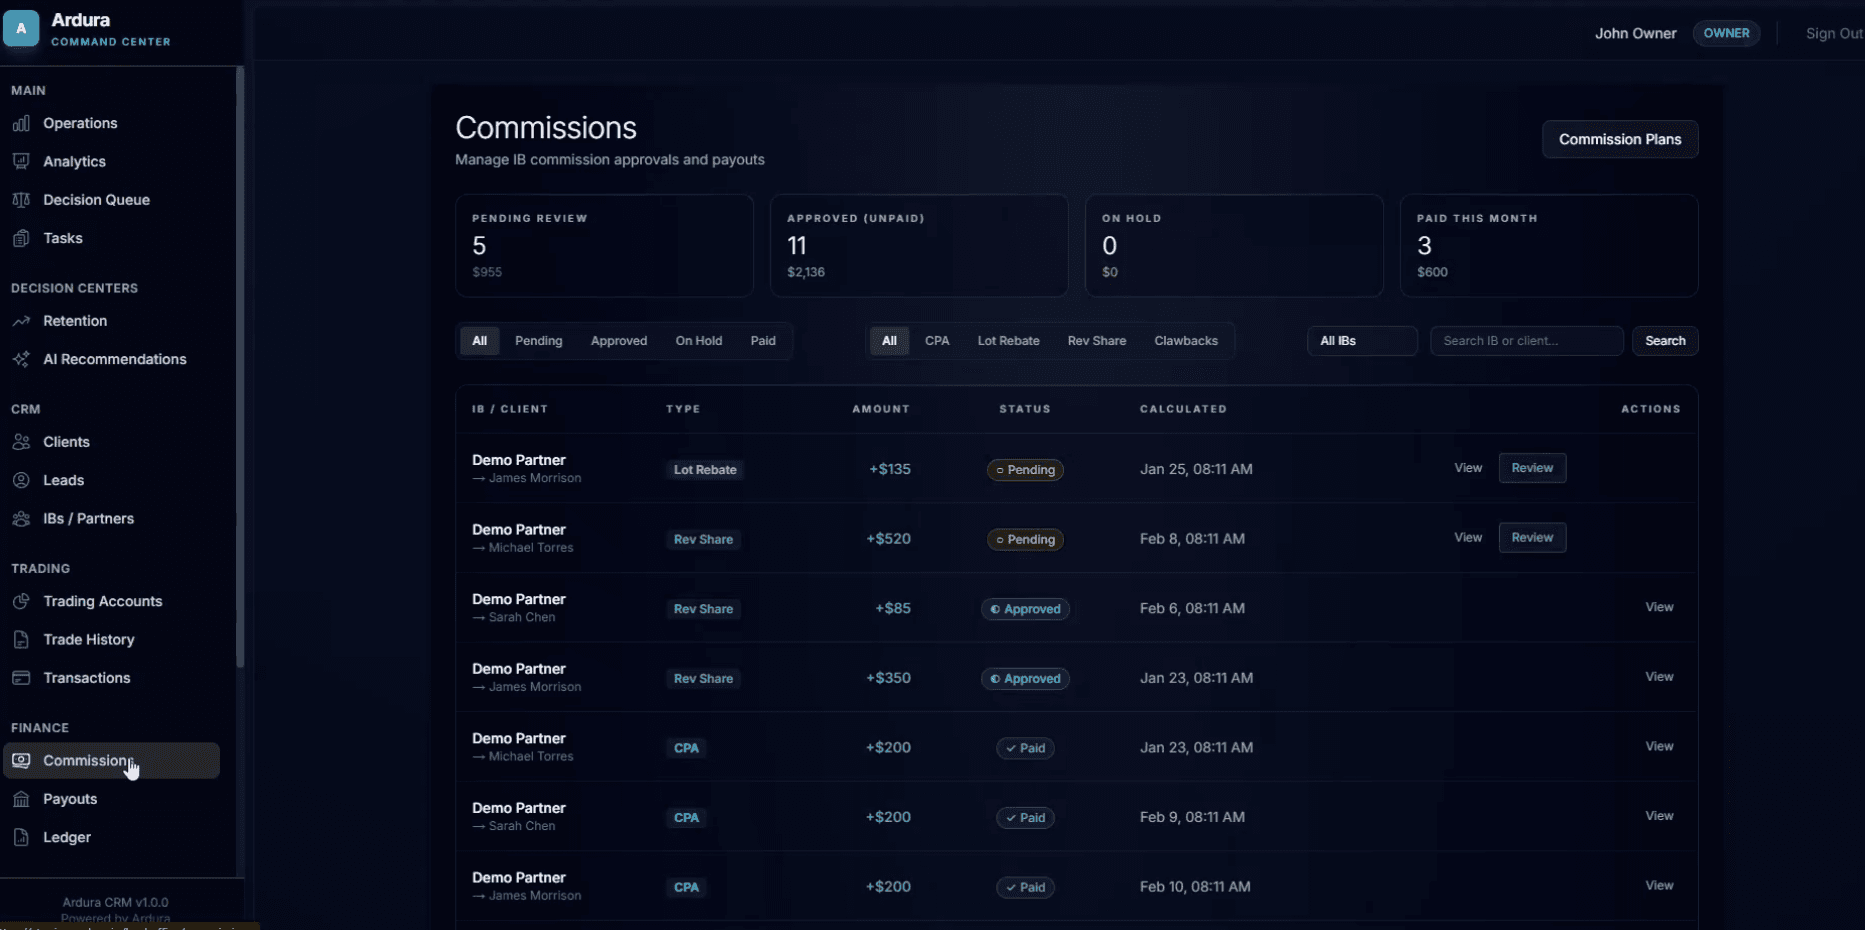
Task: Click the Trading Accounts icon
Action: pyautogui.click(x=21, y=601)
